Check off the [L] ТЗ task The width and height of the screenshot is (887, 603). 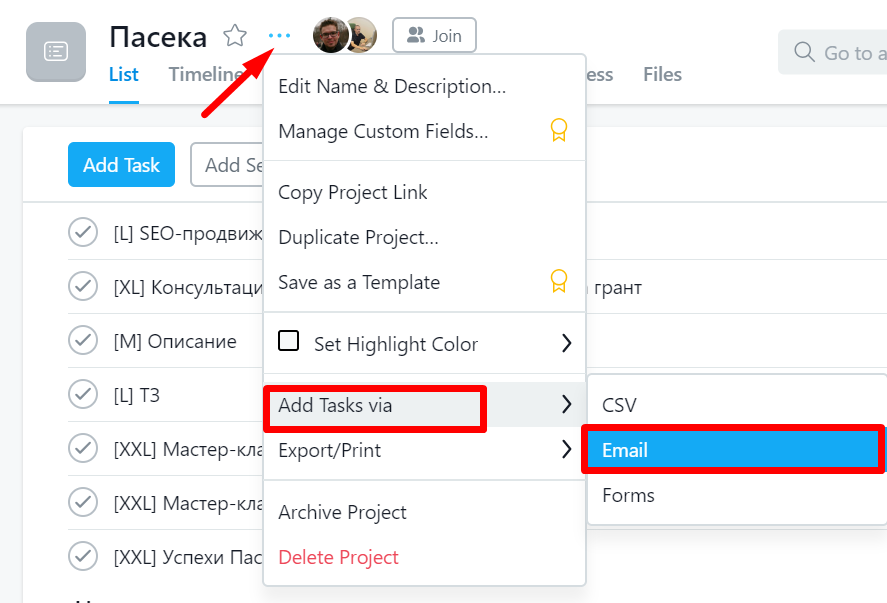pos(82,395)
